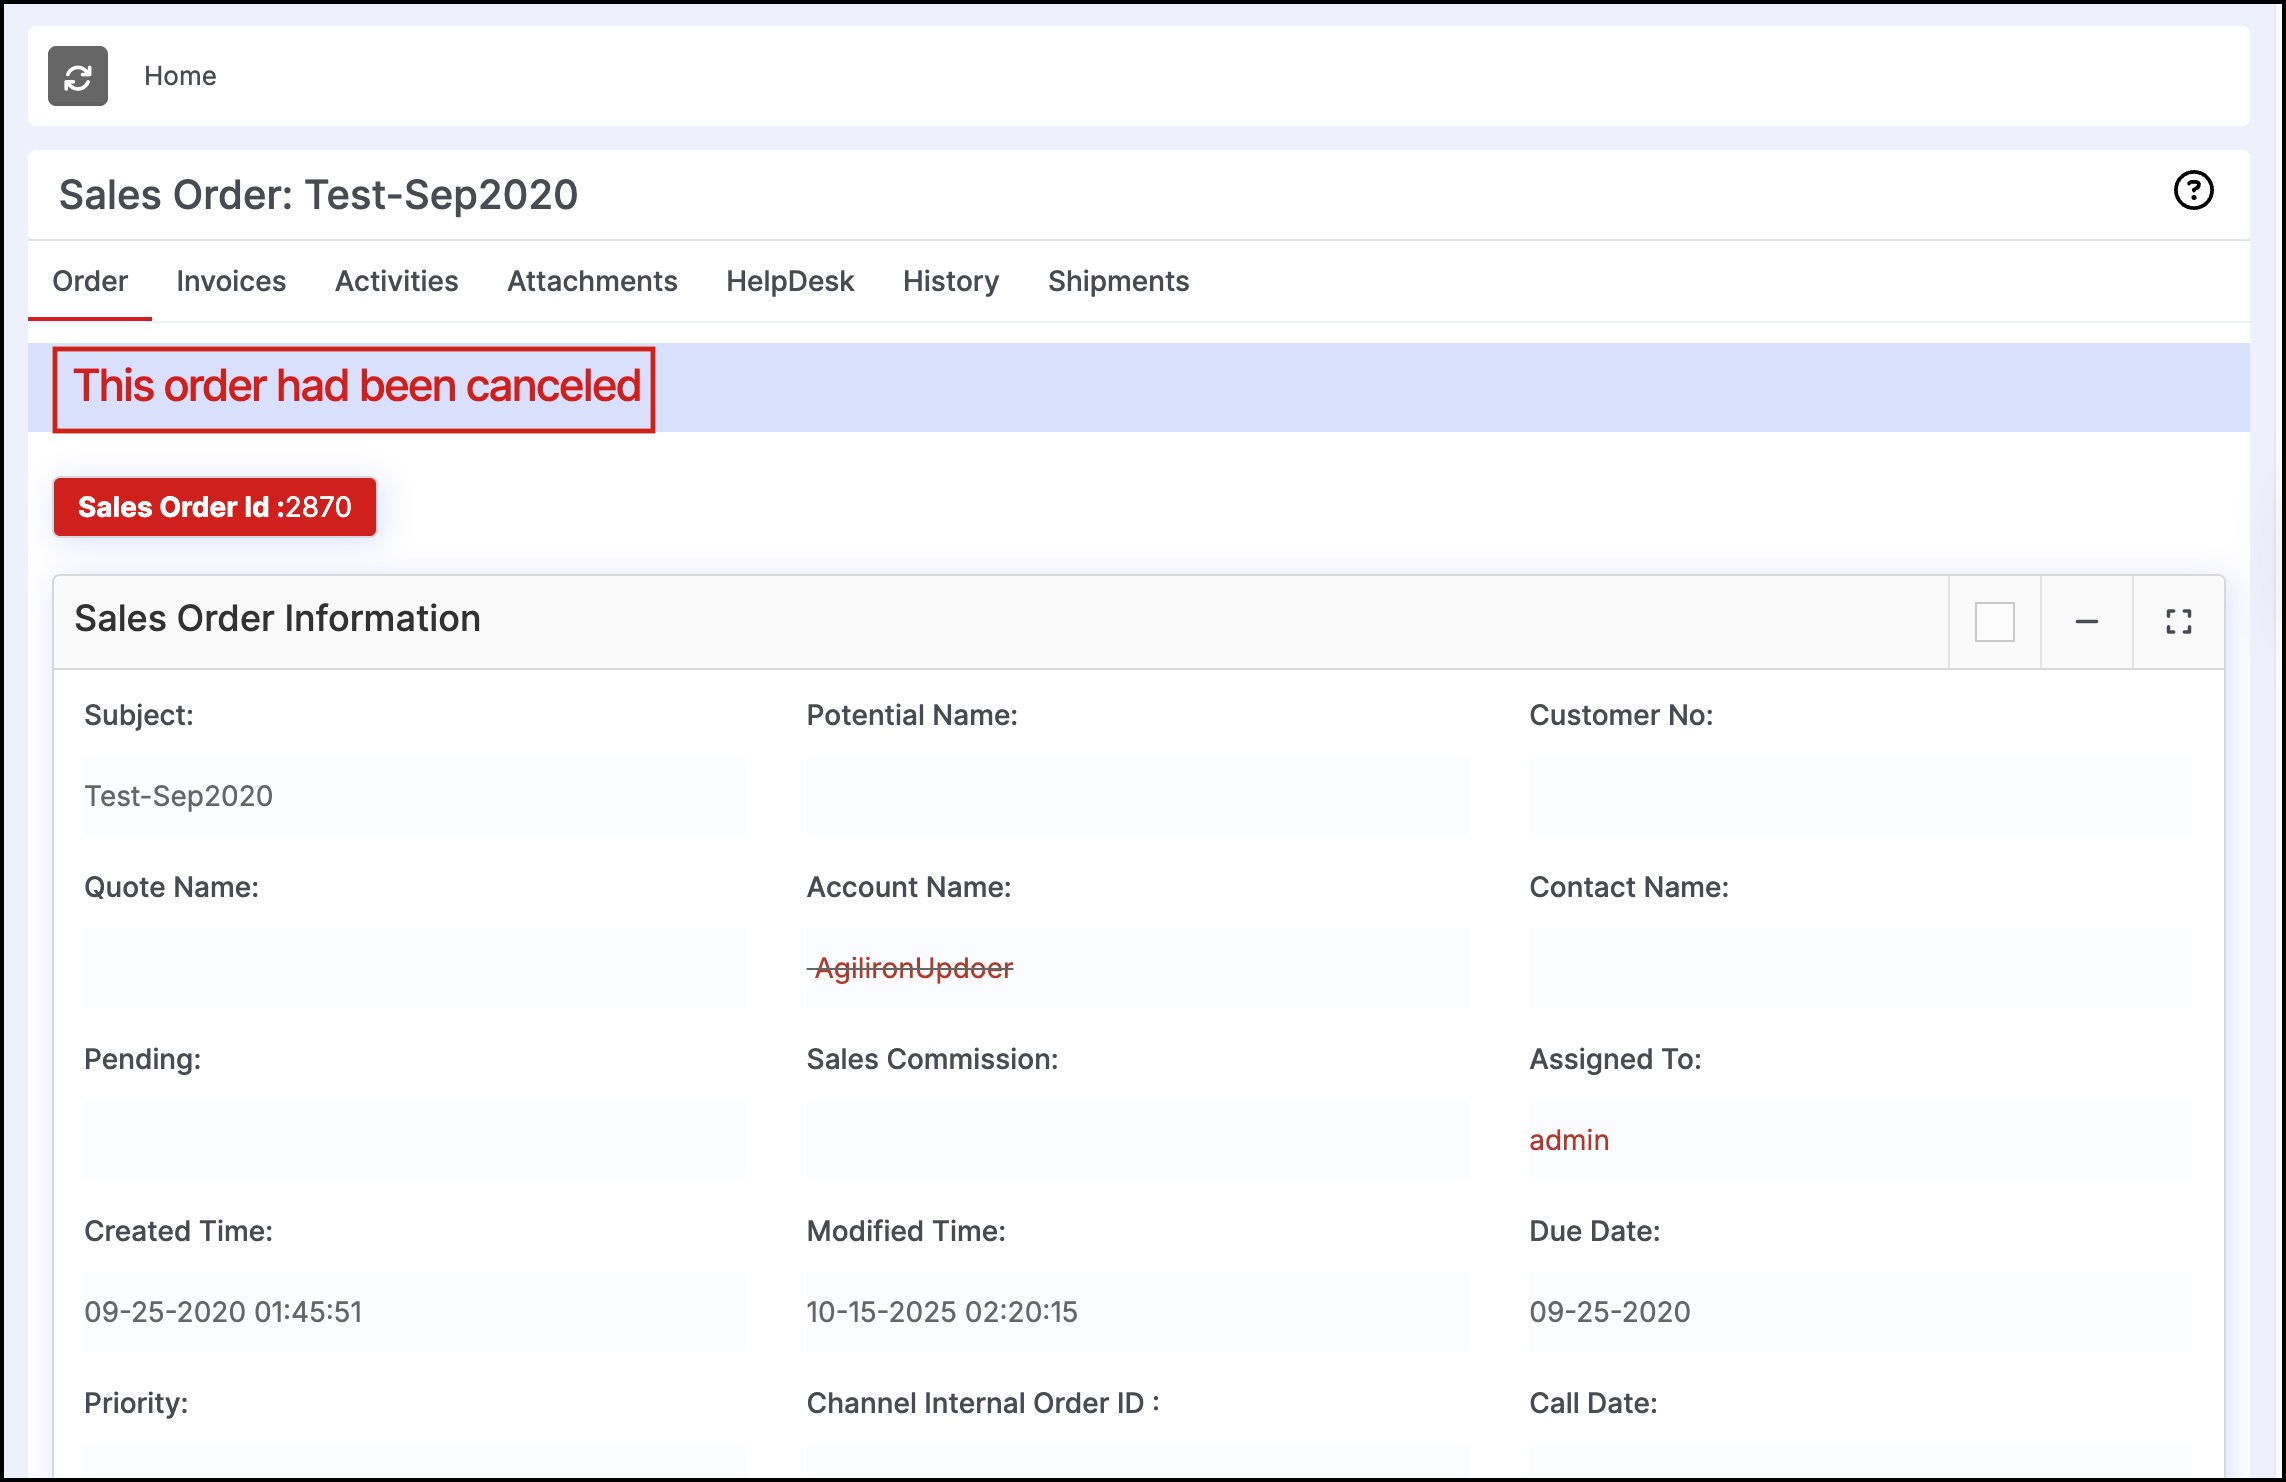Switch to the Invoices tab
This screenshot has height=1482, width=2286.
click(231, 281)
